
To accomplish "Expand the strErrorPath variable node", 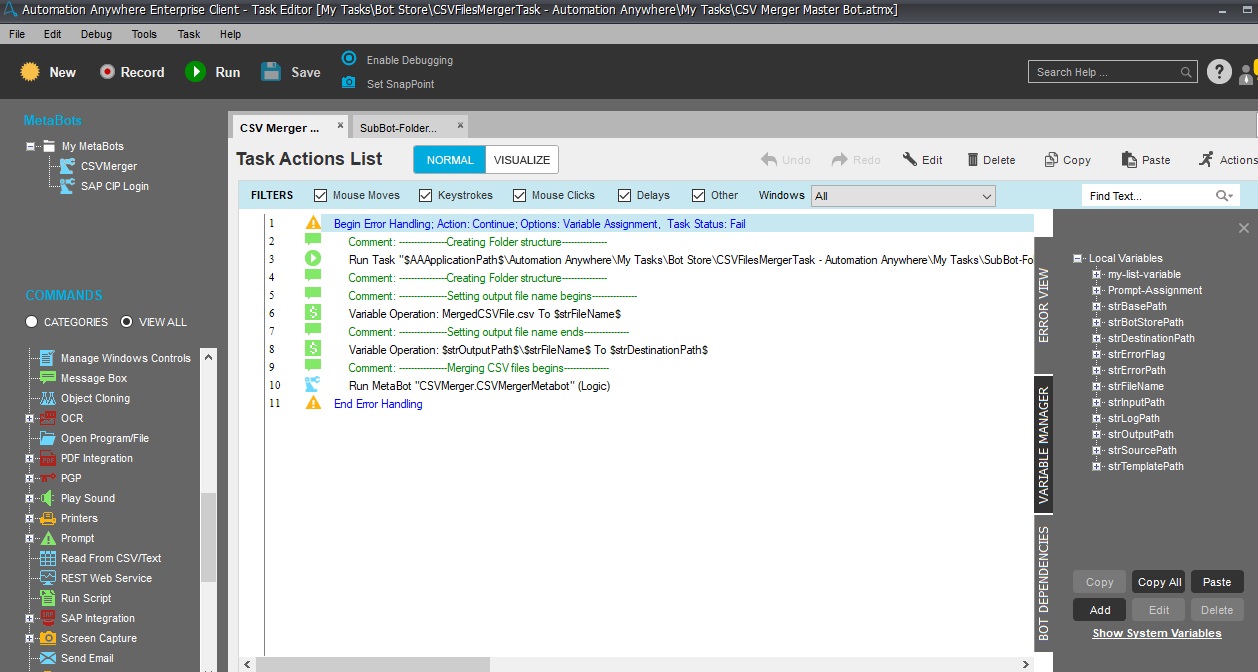I will [1096, 371].
